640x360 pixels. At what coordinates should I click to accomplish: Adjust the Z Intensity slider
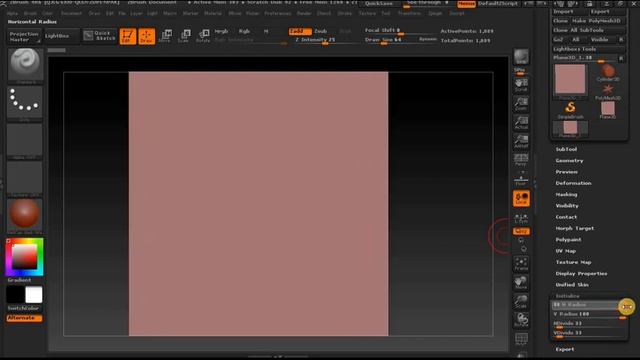tap(322, 40)
